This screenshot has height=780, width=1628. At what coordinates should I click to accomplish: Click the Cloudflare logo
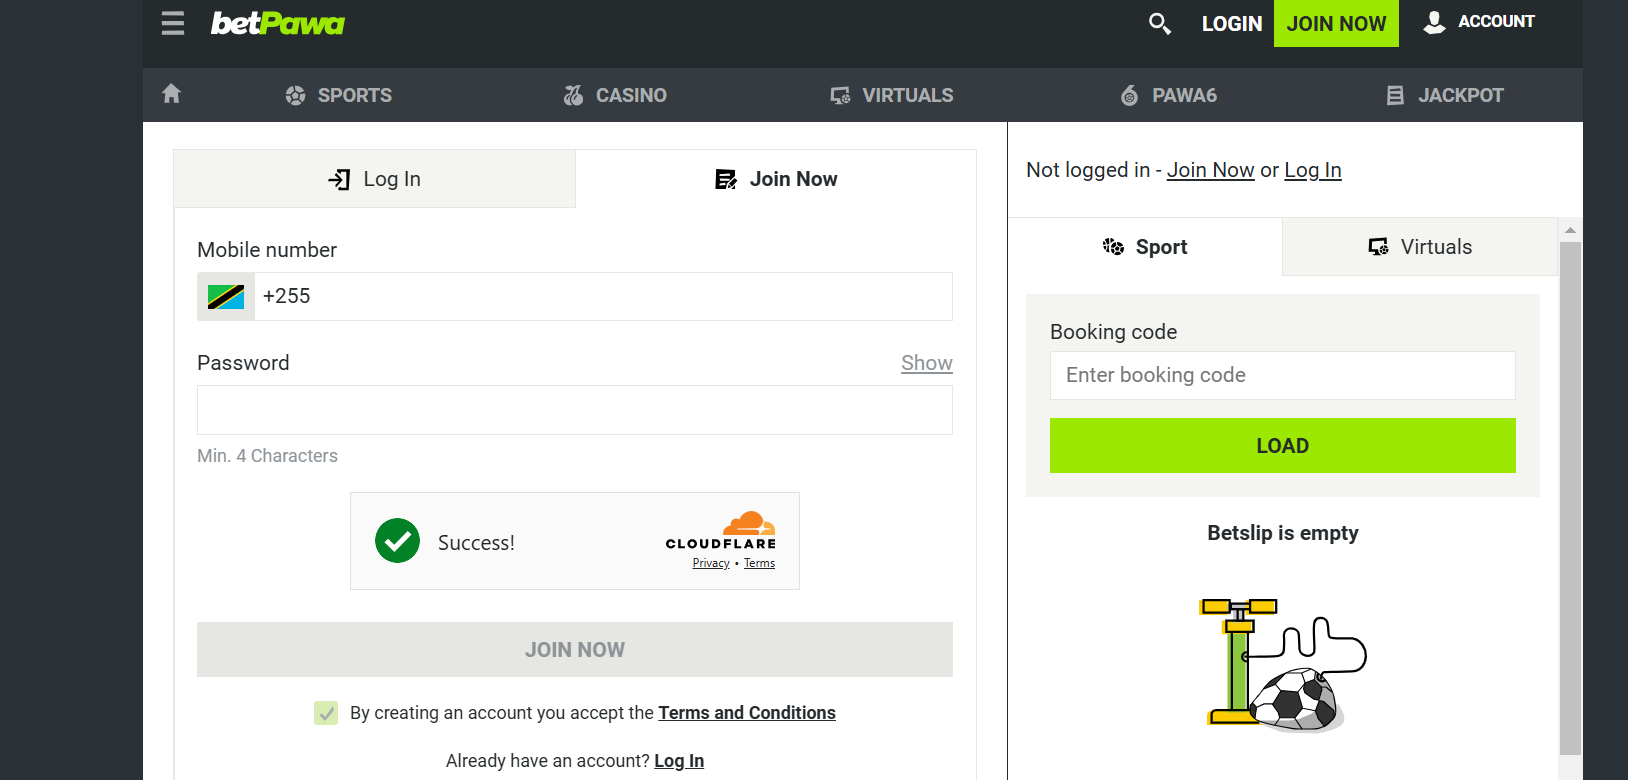coord(721,530)
